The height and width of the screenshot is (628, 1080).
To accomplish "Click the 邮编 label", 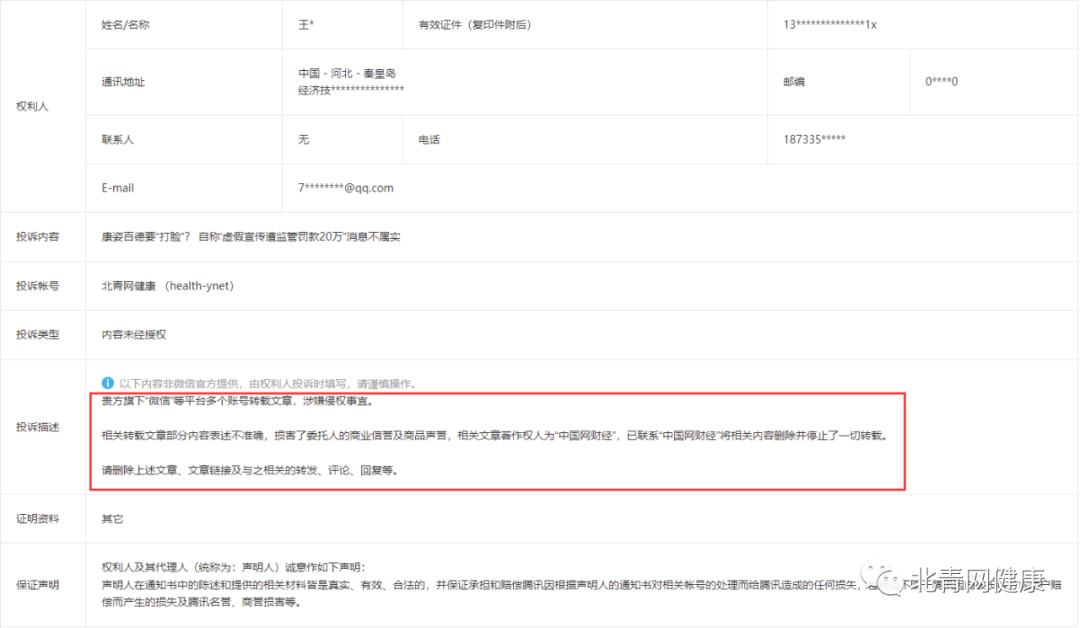I will (x=794, y=82).
